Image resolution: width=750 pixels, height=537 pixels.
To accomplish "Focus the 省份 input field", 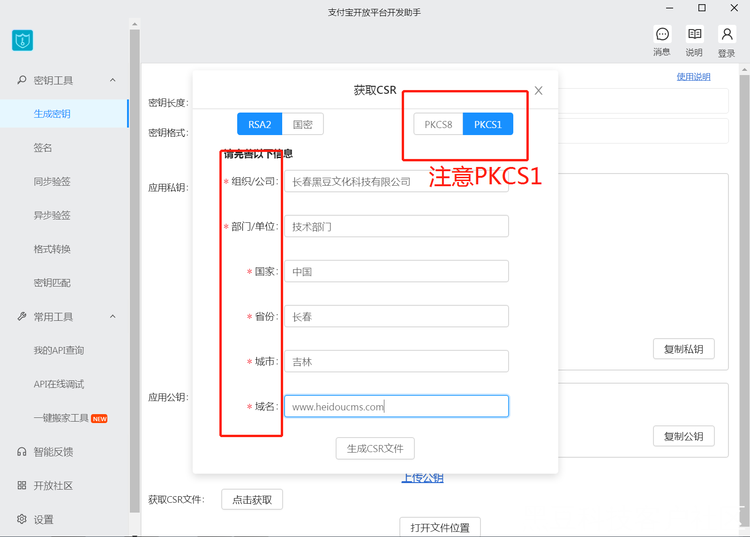I will (x=397, y=316).
